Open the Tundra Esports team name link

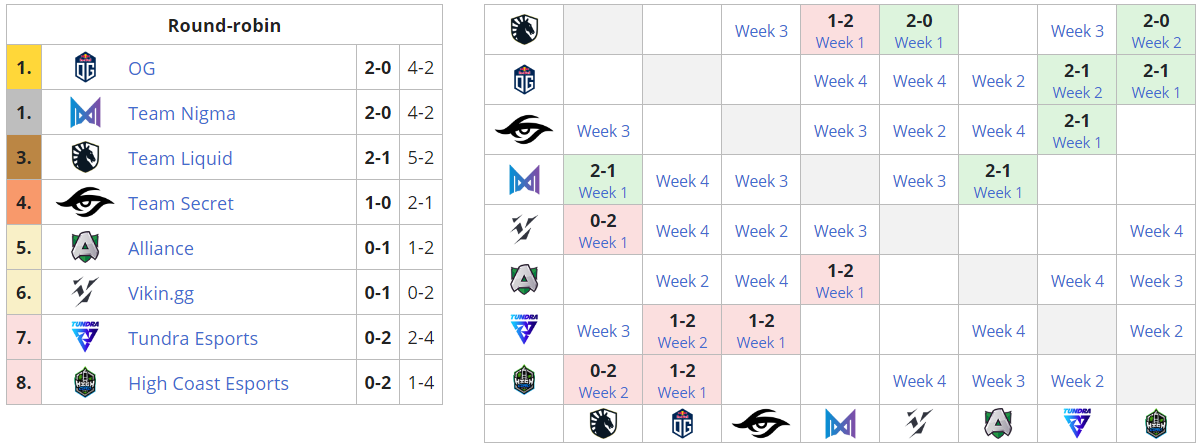[193, 338]
